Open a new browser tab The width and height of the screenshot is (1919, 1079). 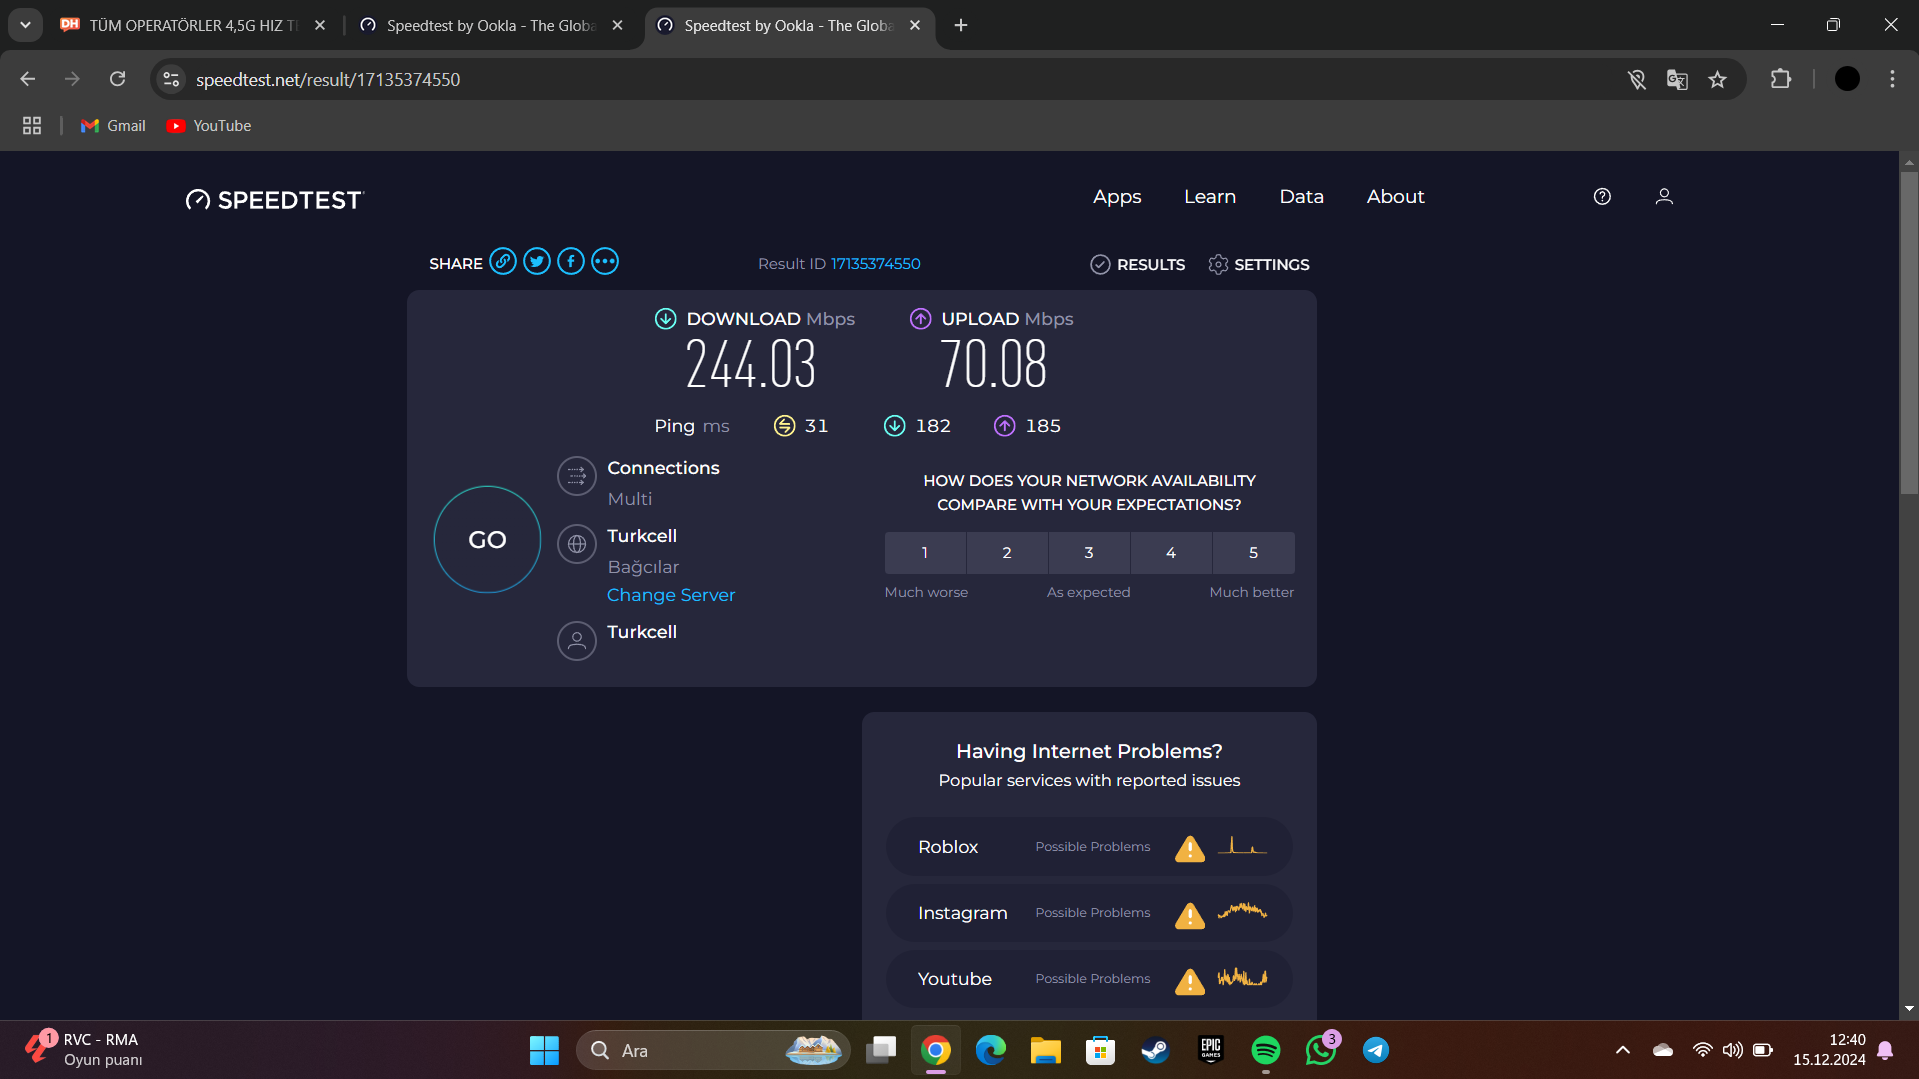pos(961,25)
